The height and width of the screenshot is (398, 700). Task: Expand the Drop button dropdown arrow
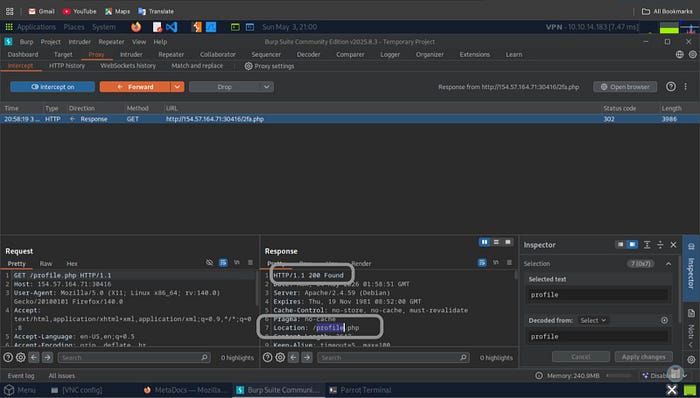click(267, 87)
